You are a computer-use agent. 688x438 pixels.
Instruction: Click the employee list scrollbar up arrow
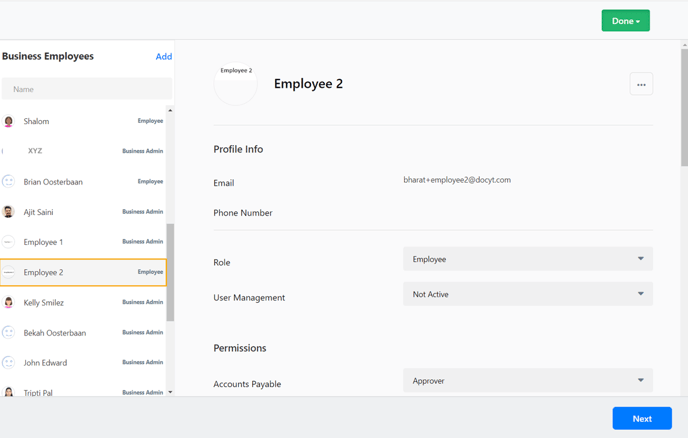click(170, 110)
